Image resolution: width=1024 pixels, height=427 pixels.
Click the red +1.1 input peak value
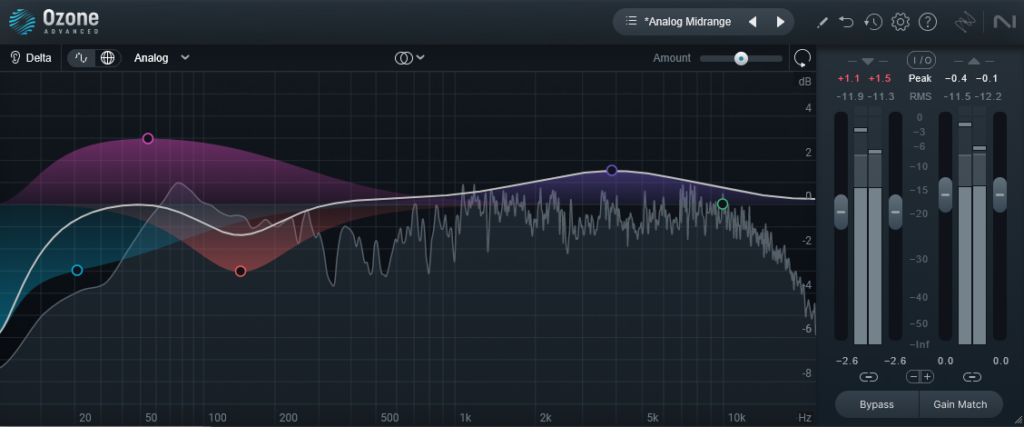[x=848, y=78]
